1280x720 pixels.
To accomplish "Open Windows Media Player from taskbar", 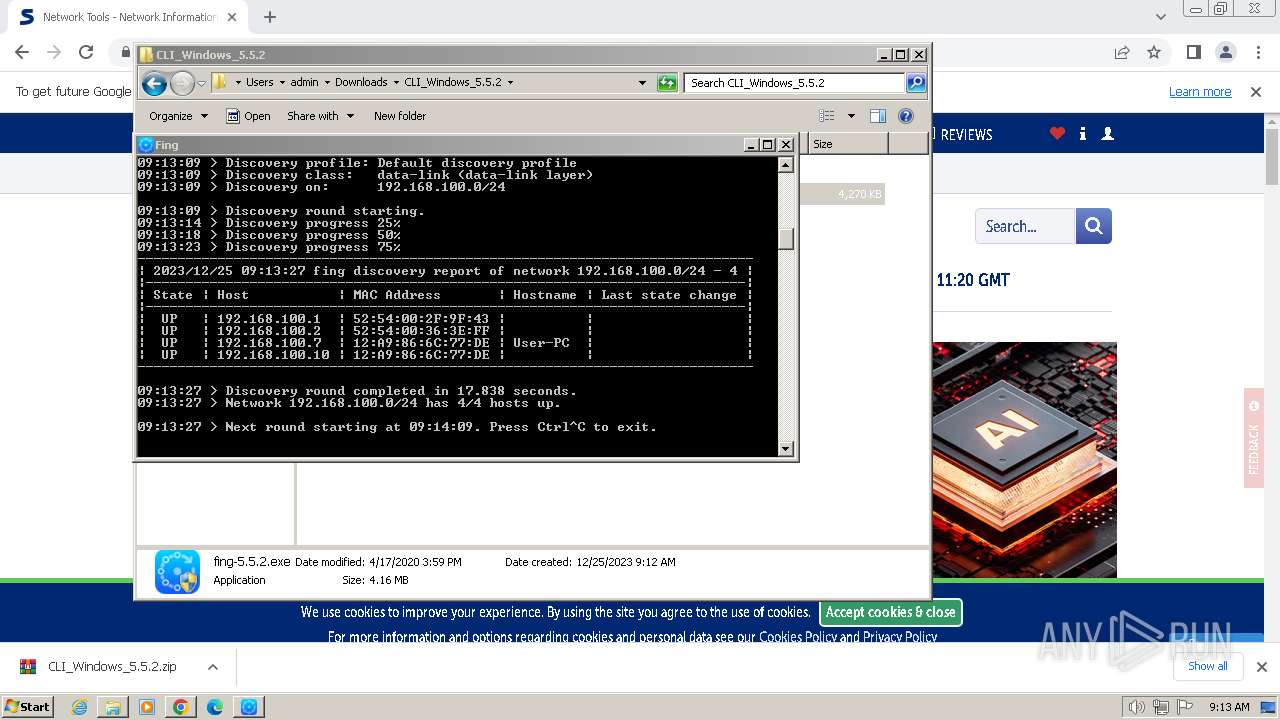I will [147, 707].
